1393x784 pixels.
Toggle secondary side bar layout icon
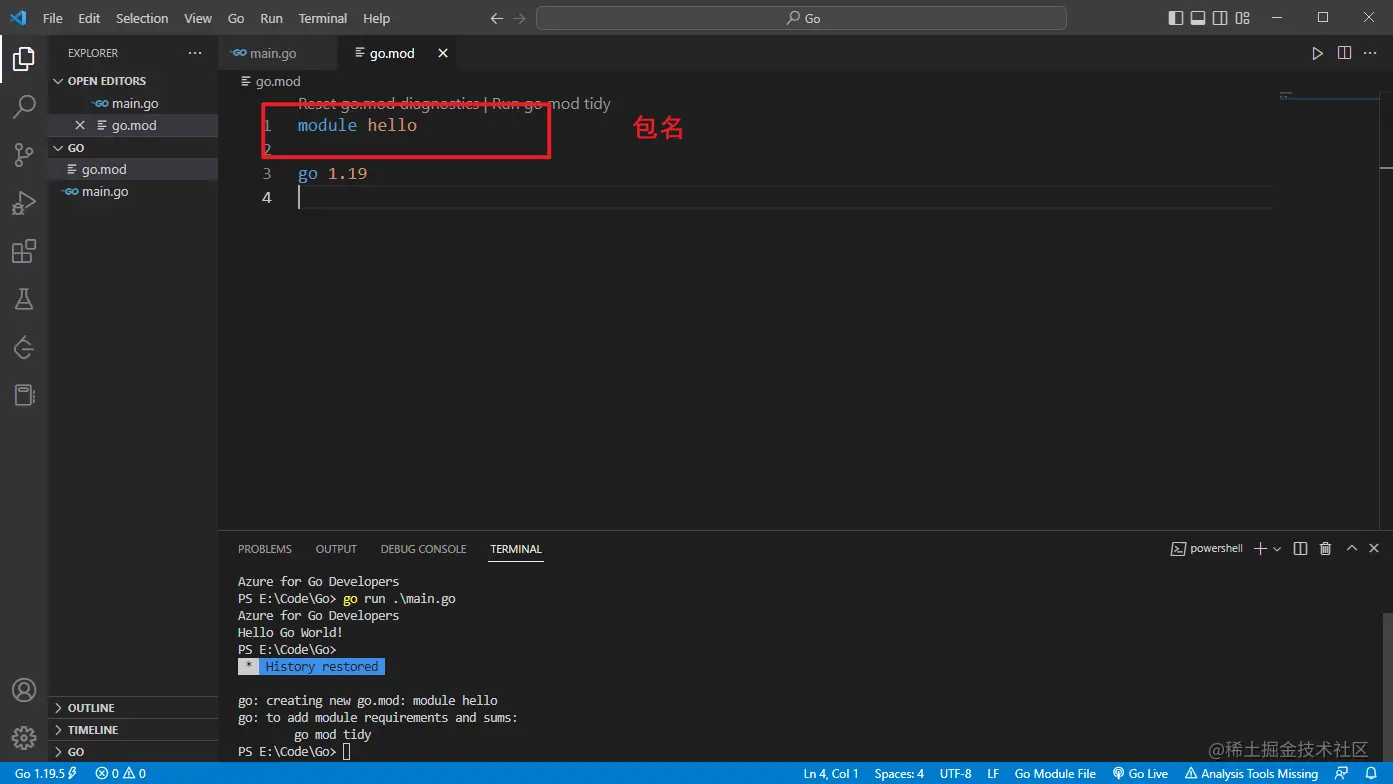1220,18
